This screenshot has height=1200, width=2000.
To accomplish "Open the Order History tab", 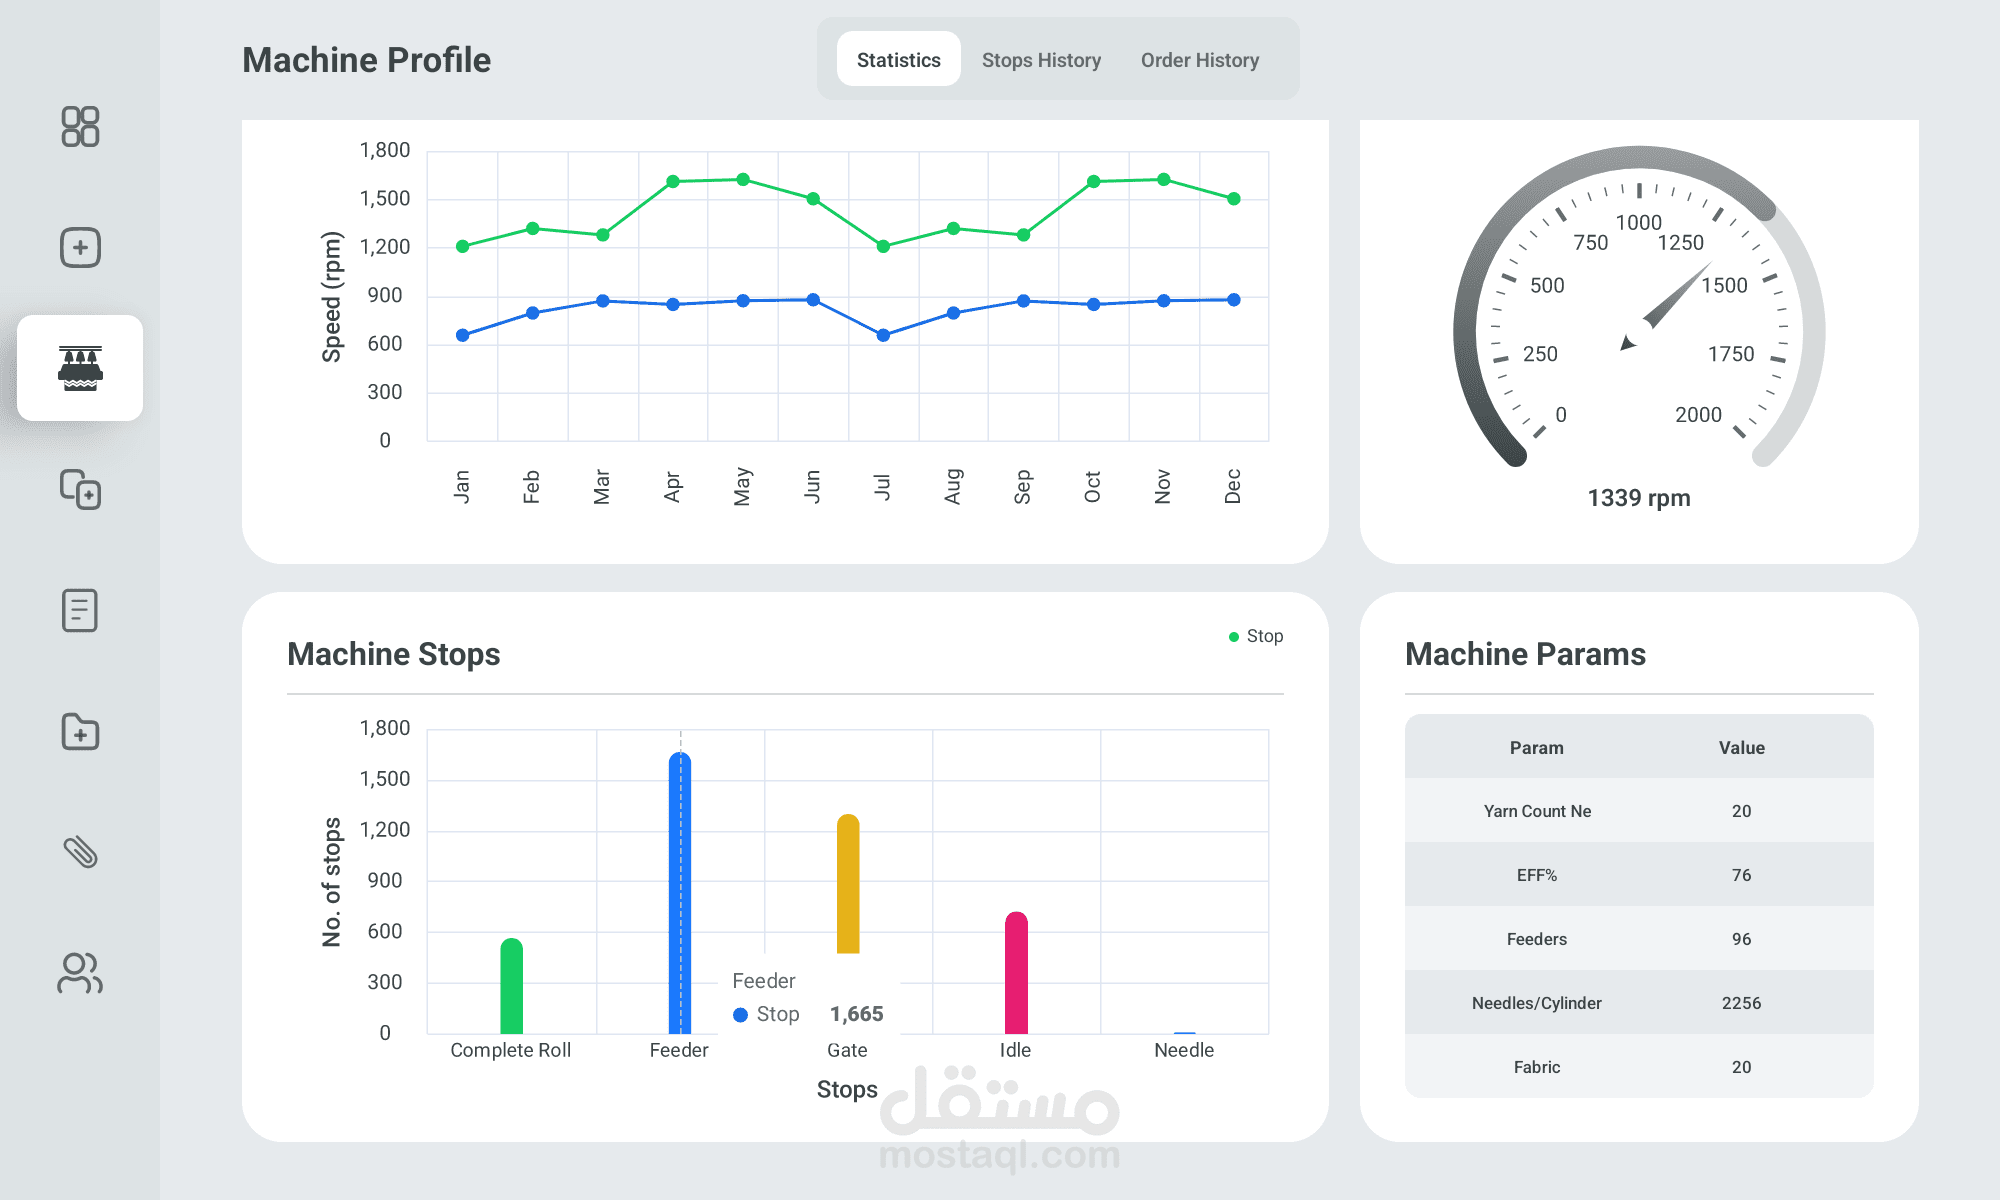I will point(1199,60).
